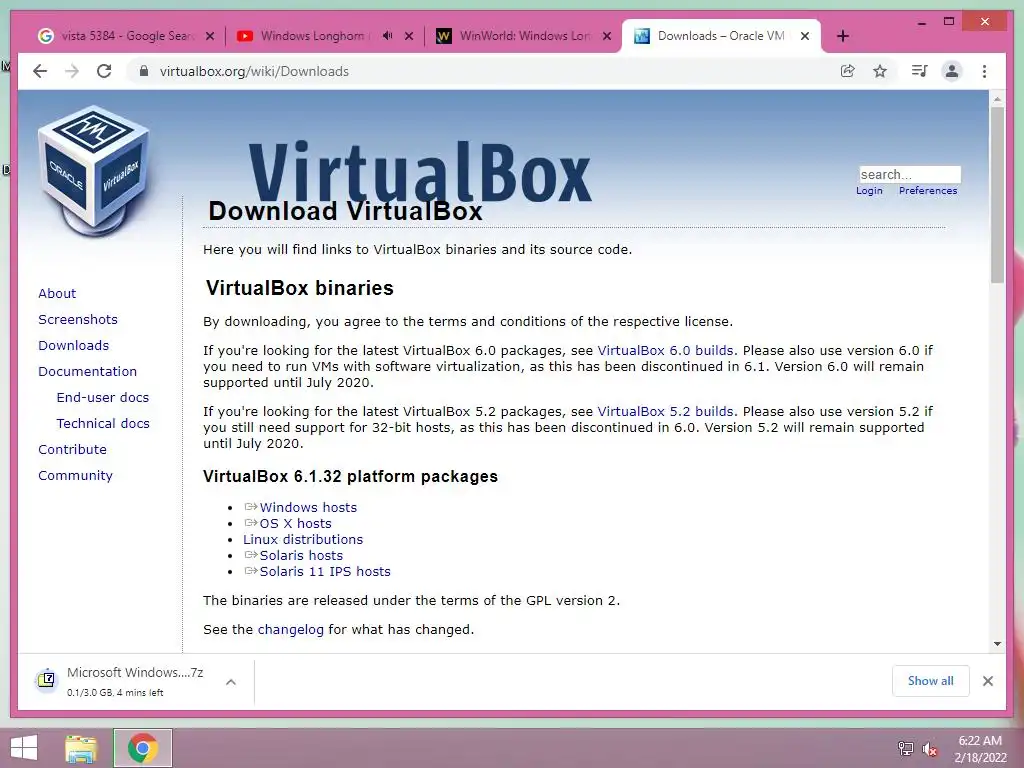Click the muted volume tray icon

pos(930,749)
